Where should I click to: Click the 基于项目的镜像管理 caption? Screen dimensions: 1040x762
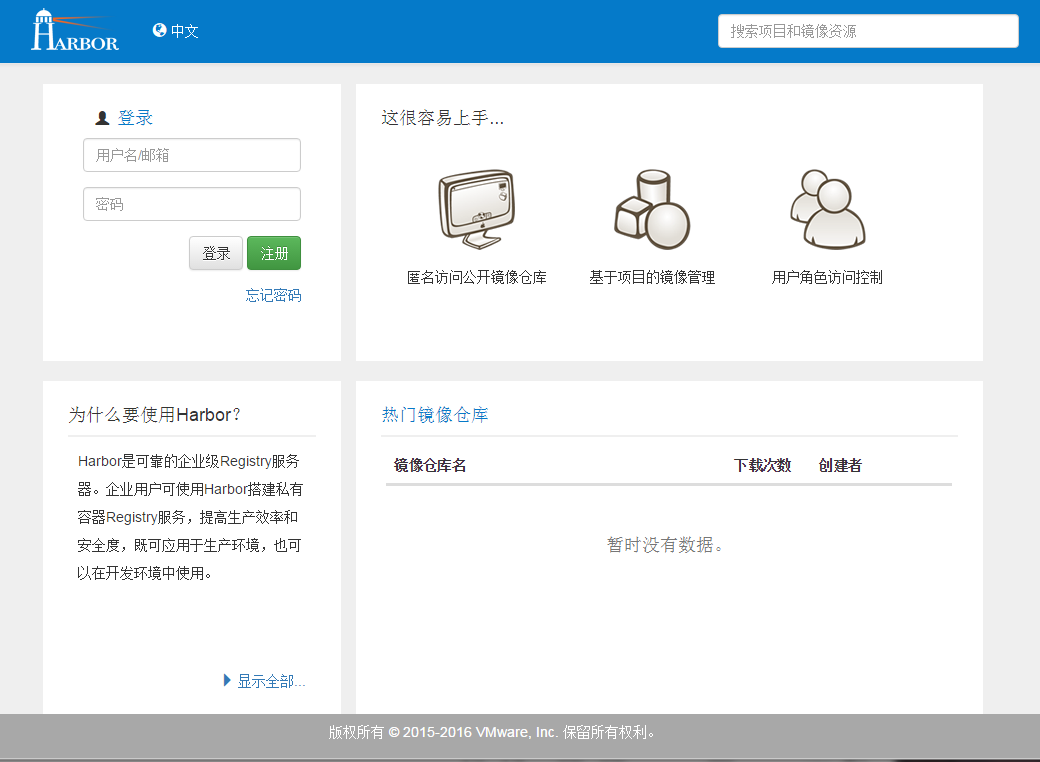click(652, 277)
